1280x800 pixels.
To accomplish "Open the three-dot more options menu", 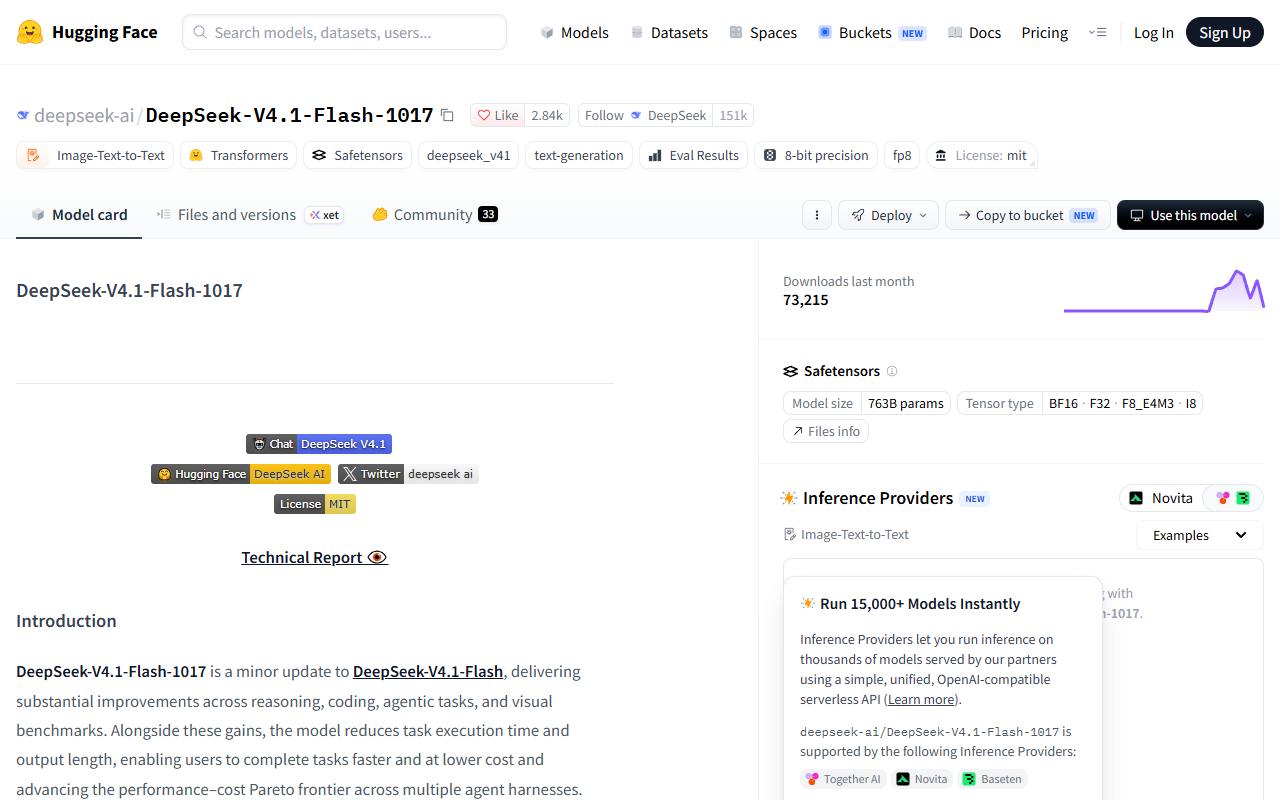I will tap(817, 215).
